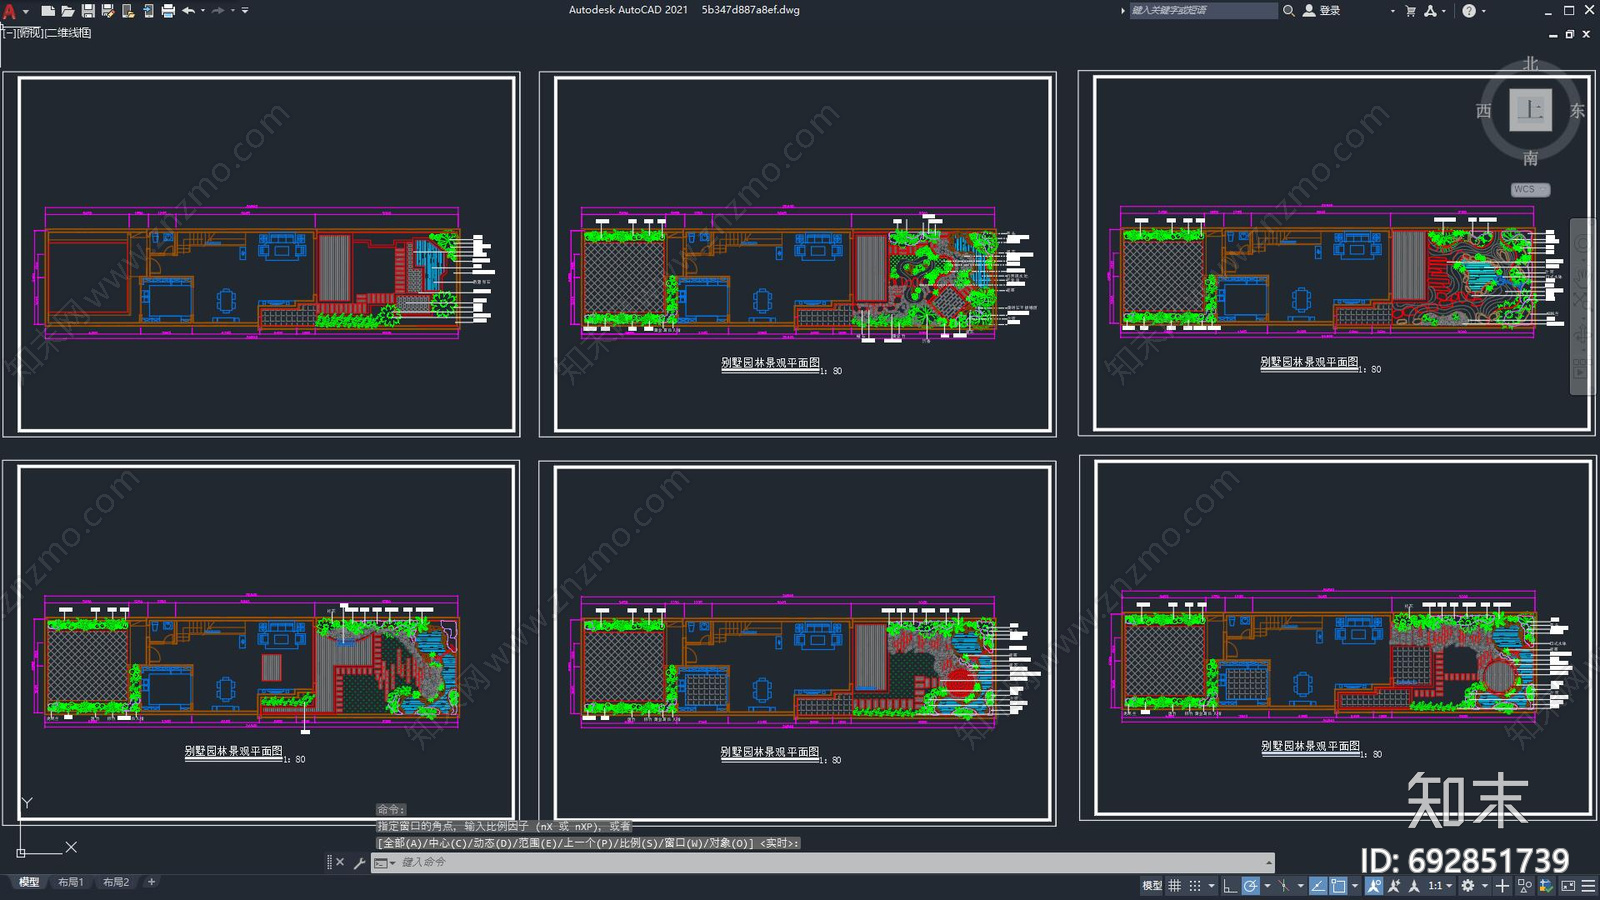Click the search magnifier icon
Screen dimensions: 1600x900
click(x=1289, y=10)
